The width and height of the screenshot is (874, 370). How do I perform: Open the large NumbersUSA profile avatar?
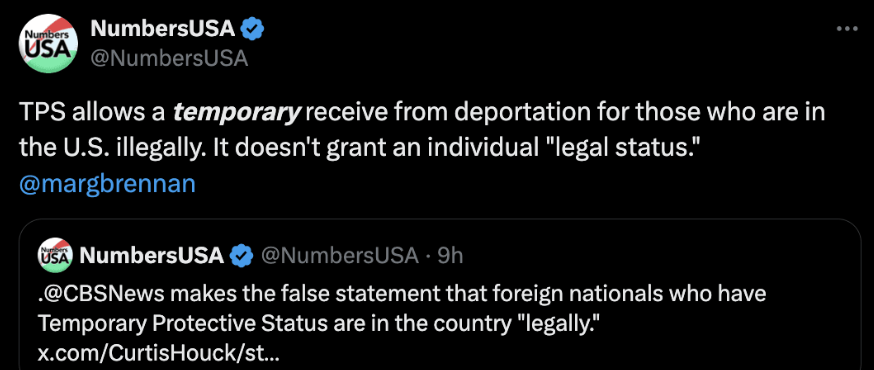coord(48,43)
